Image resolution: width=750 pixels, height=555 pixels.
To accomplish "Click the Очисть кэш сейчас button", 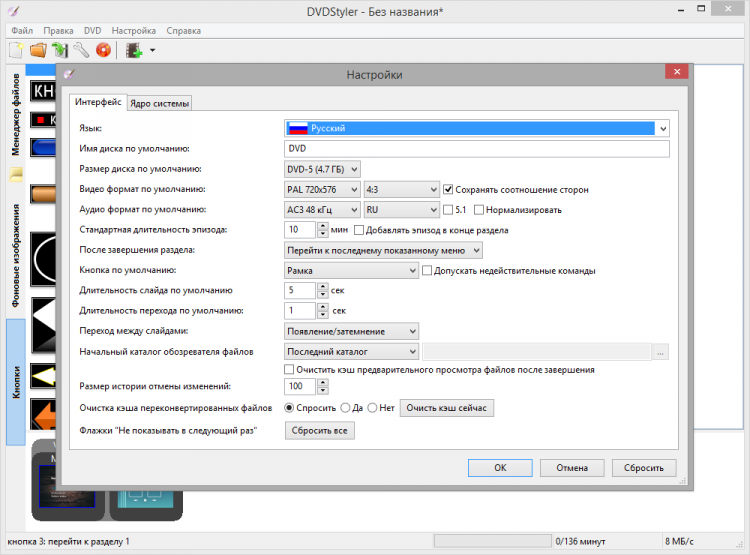I will [x=446, y=408].
